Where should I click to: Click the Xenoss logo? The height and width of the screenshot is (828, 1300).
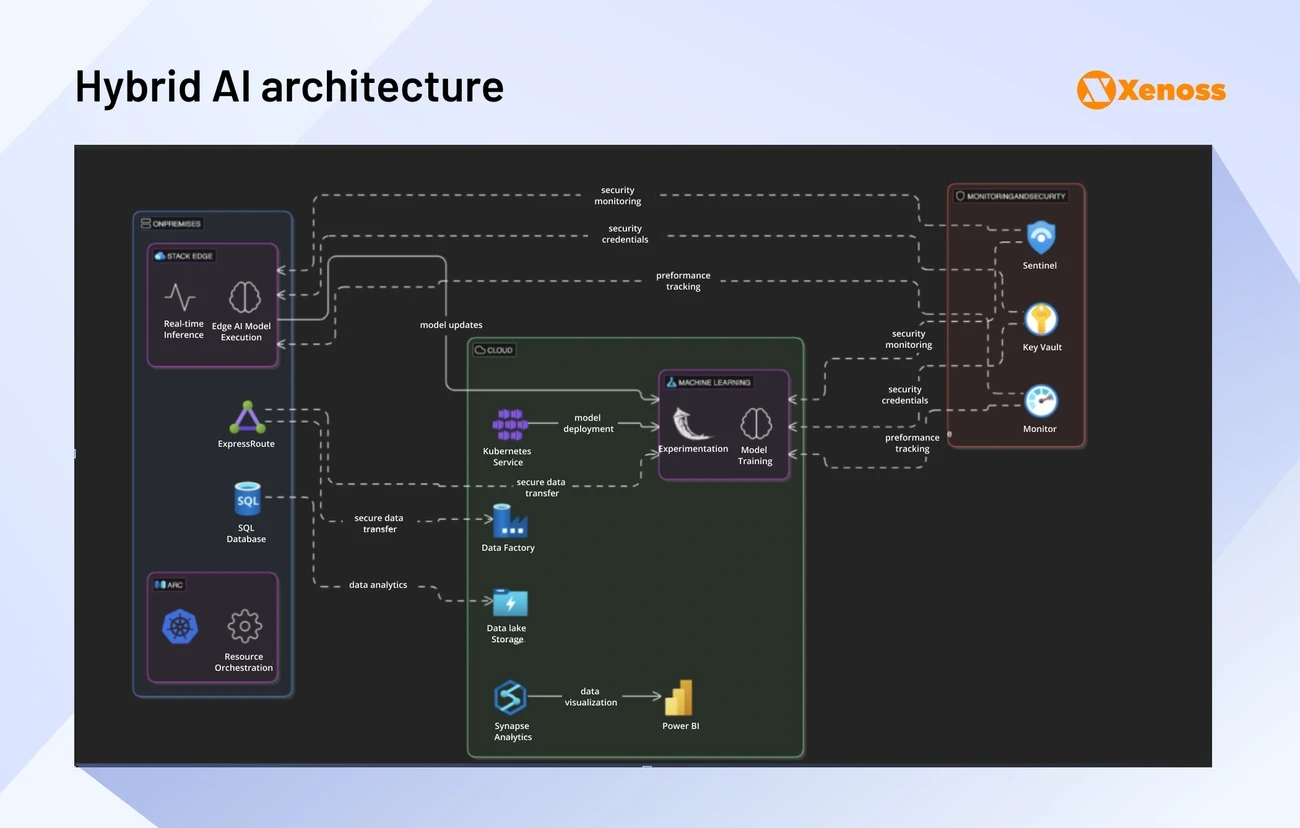tap(1150, 89)
